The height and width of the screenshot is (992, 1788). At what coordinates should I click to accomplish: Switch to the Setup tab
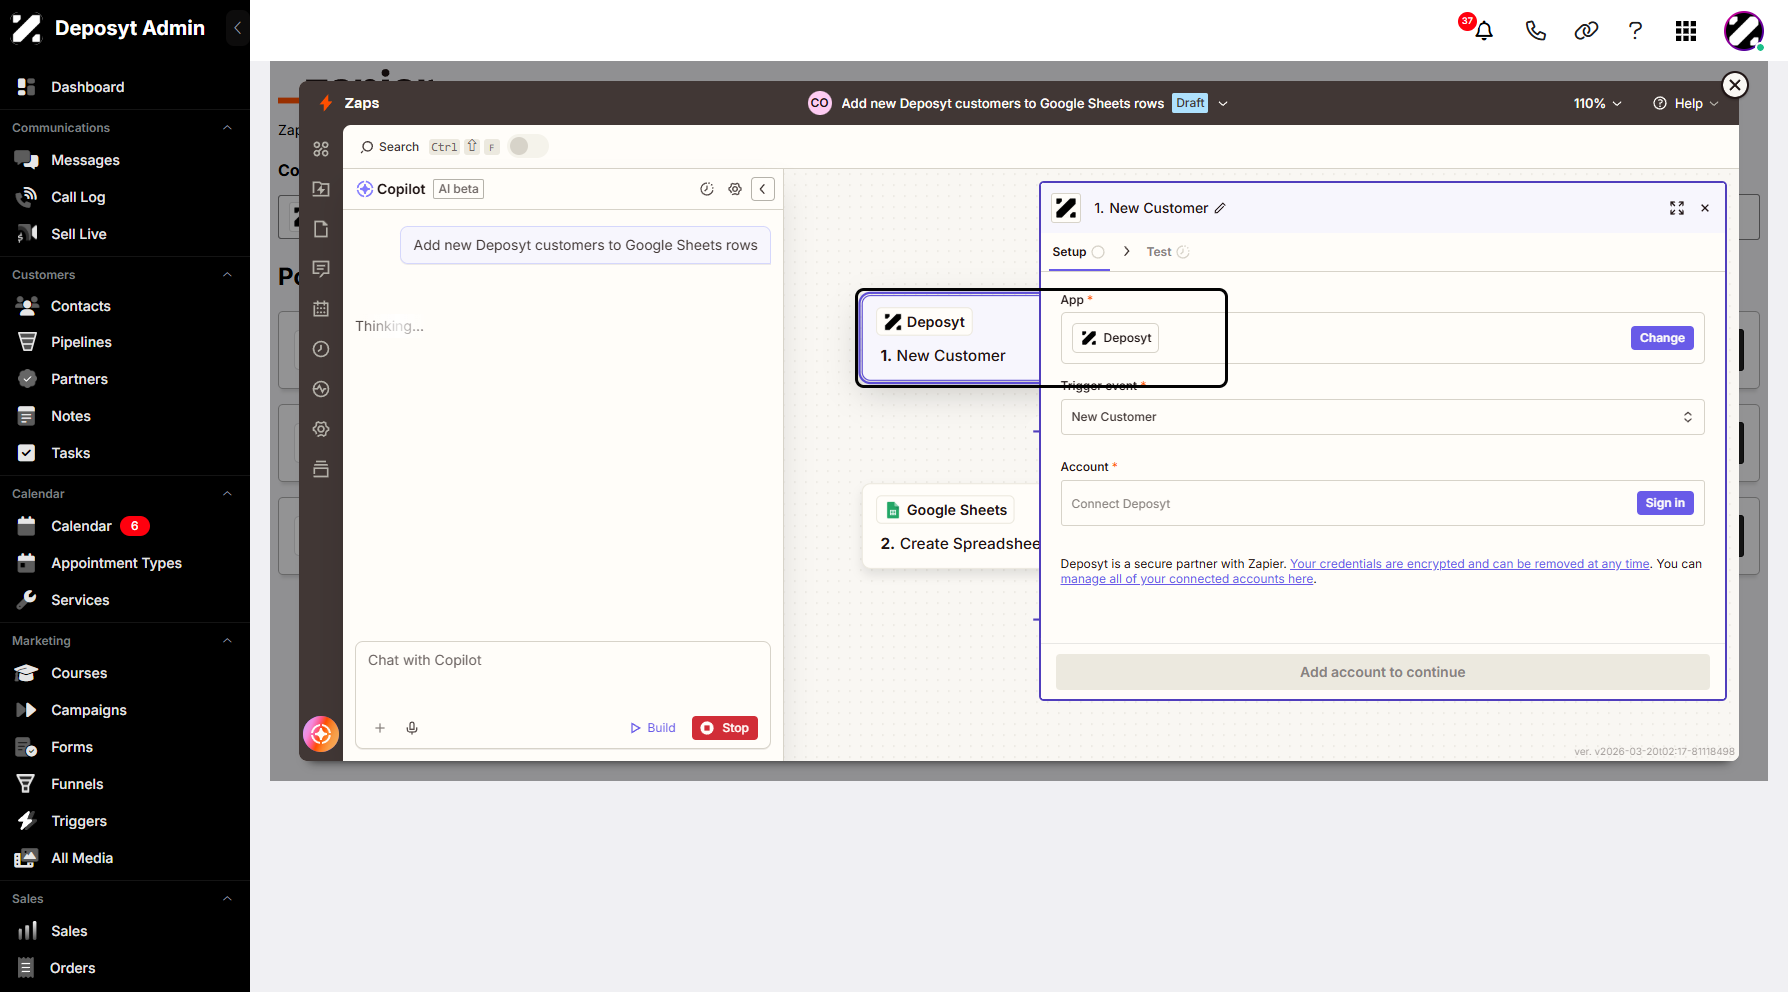(1078, 252)
